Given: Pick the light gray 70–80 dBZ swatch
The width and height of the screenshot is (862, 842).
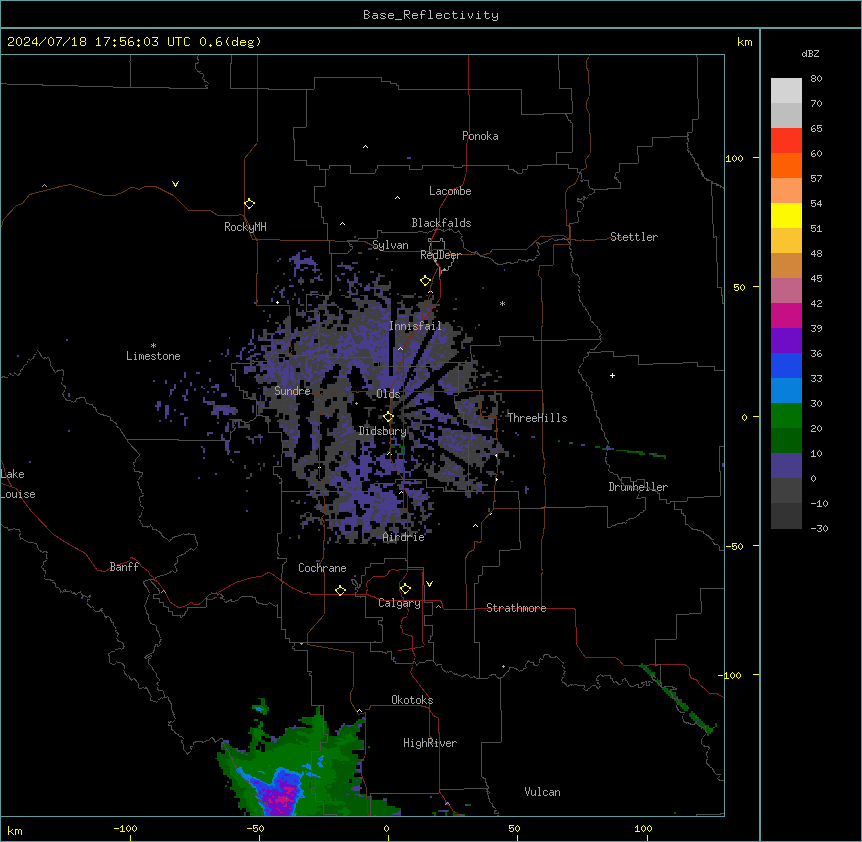Looking at the screenshot, I should point(786,90).
